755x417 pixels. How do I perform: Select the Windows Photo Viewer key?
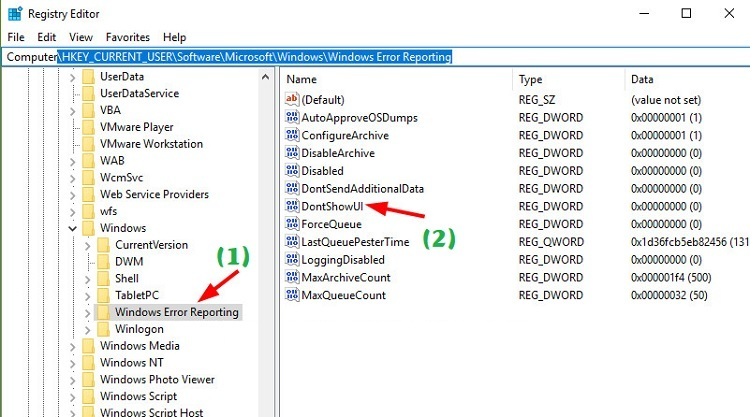157,379
